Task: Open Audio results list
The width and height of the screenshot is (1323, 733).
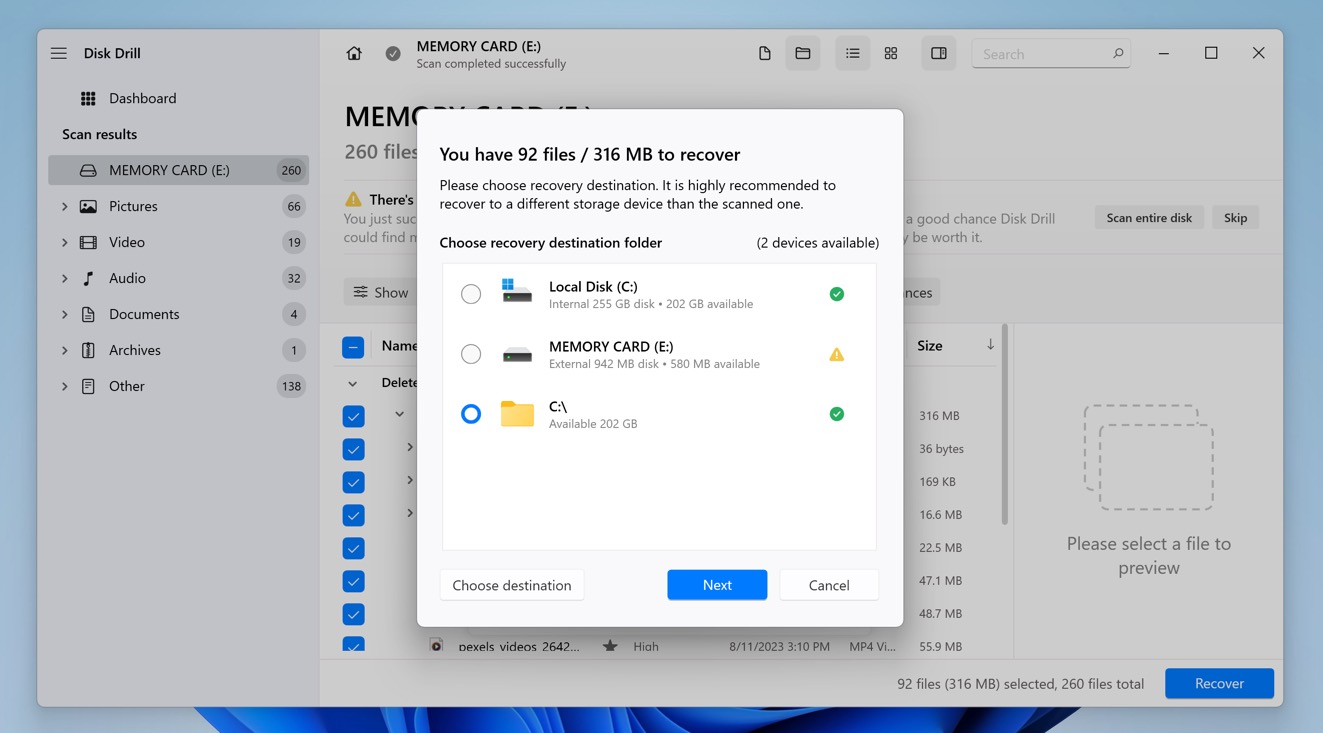Action: 178,278
